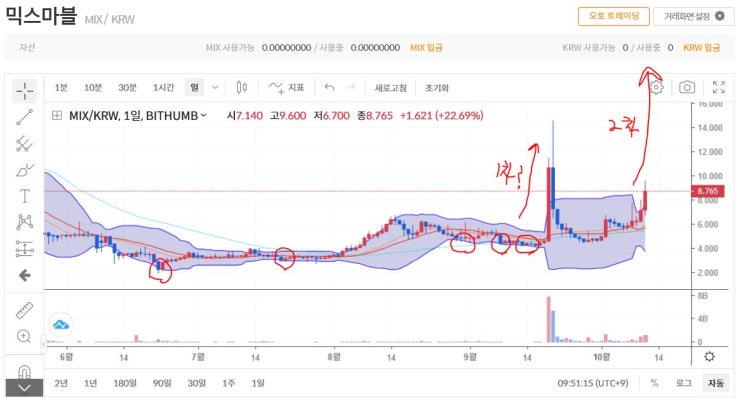Select the 1분 interval
Viewport: 743px width, 408px height.
(61, 88)
